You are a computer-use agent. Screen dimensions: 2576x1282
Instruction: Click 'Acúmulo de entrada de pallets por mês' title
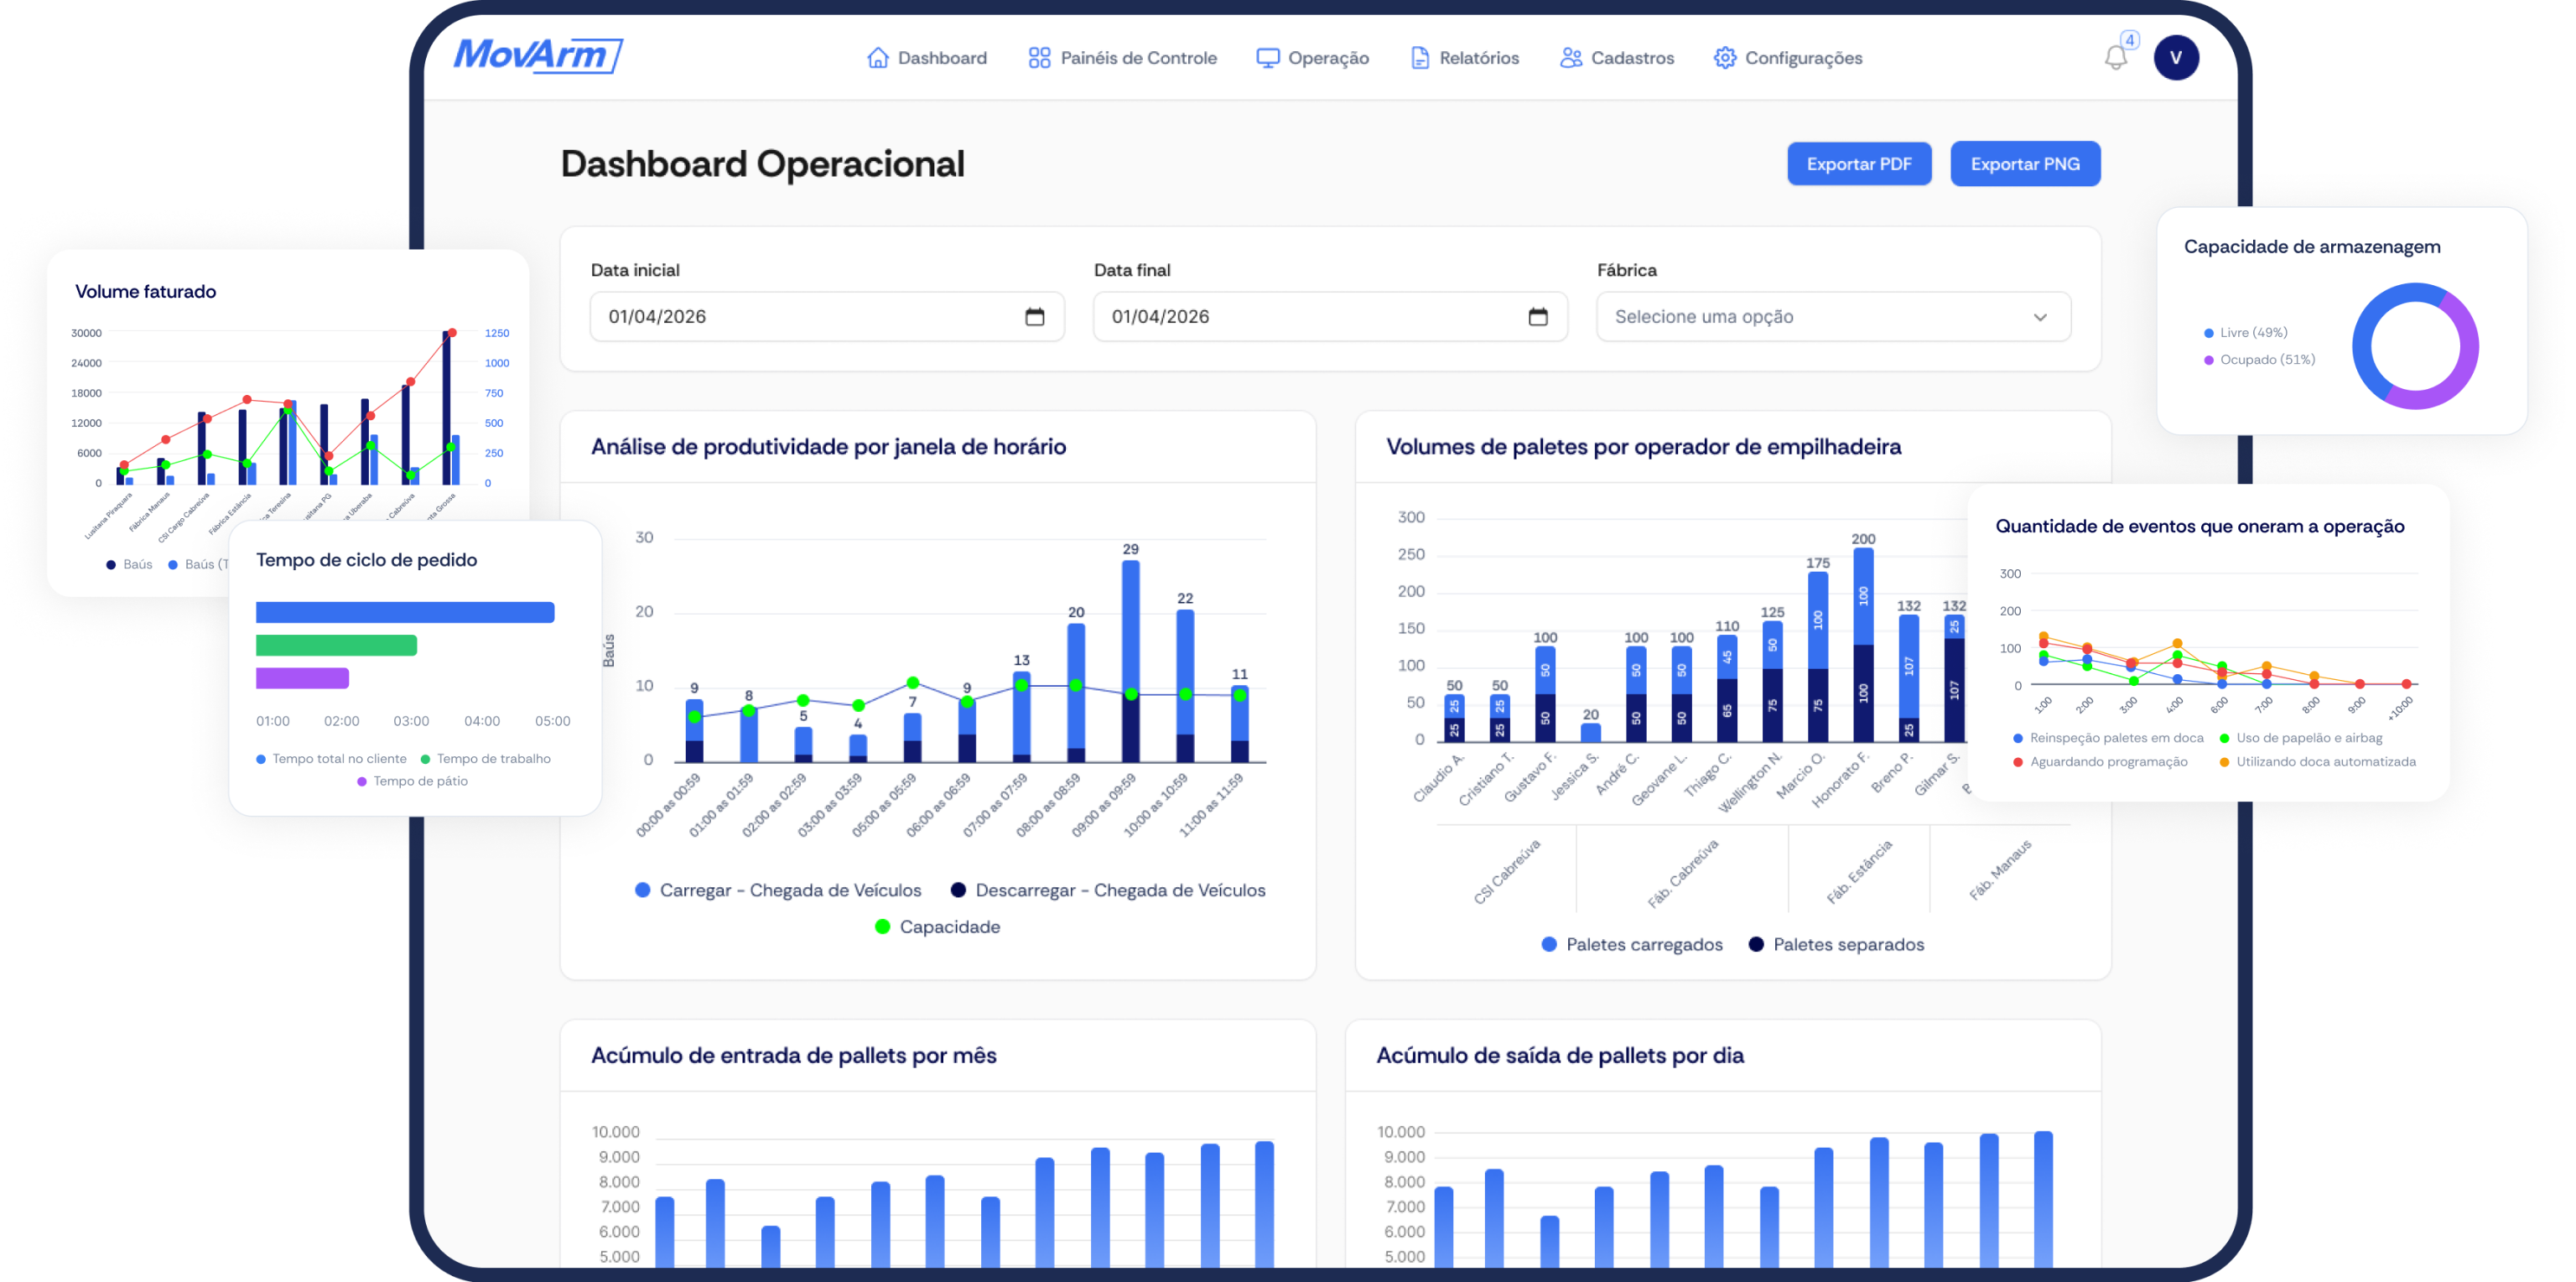(x=793, y=1056)
